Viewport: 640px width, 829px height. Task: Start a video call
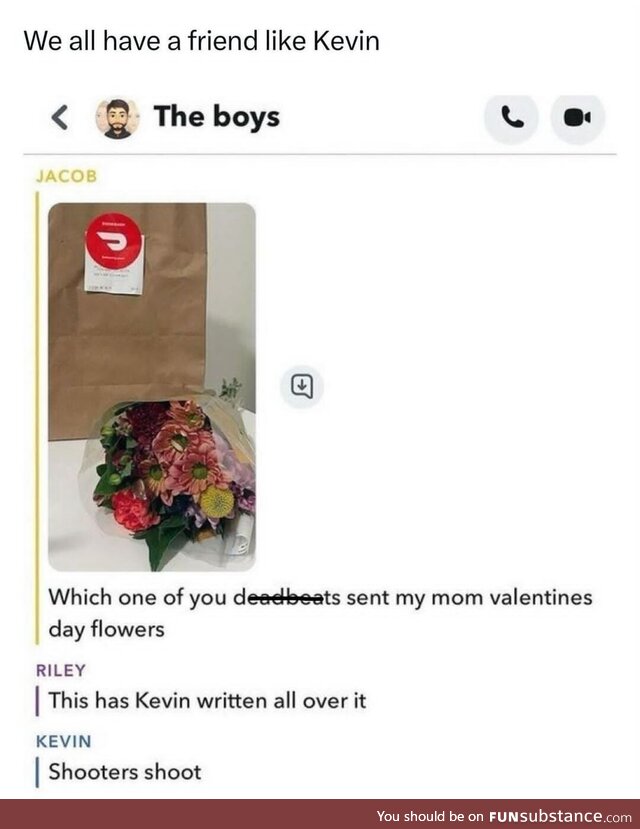click(577, 118)
